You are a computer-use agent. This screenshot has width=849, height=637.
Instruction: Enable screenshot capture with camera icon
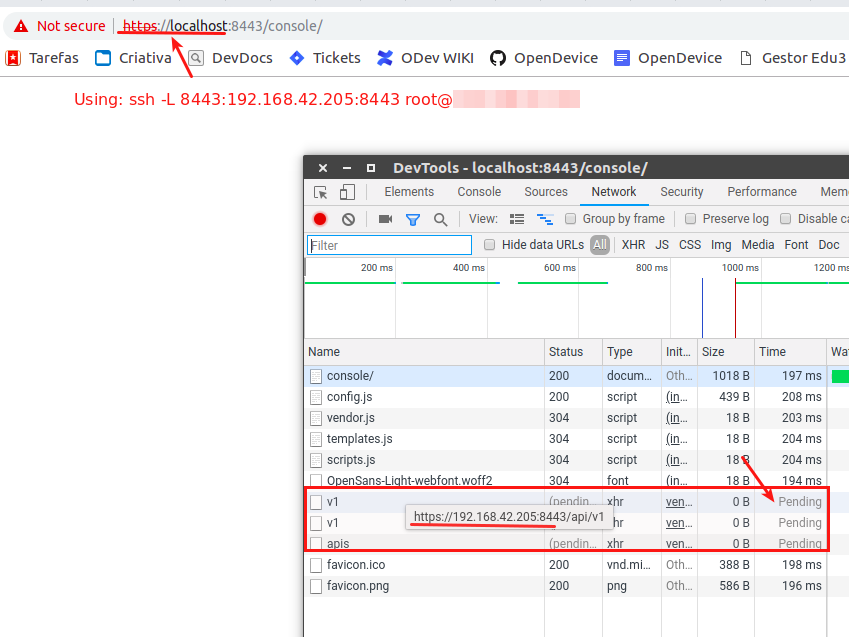[x=384, y=218]
